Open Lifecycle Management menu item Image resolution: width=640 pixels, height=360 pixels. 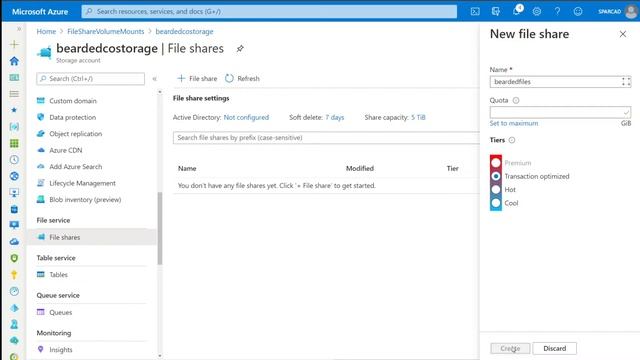pos(82,183)
